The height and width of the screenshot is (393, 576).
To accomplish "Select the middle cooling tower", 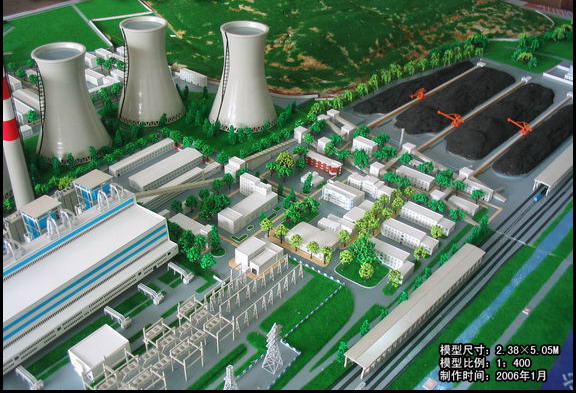I will (x=150, y=71).
